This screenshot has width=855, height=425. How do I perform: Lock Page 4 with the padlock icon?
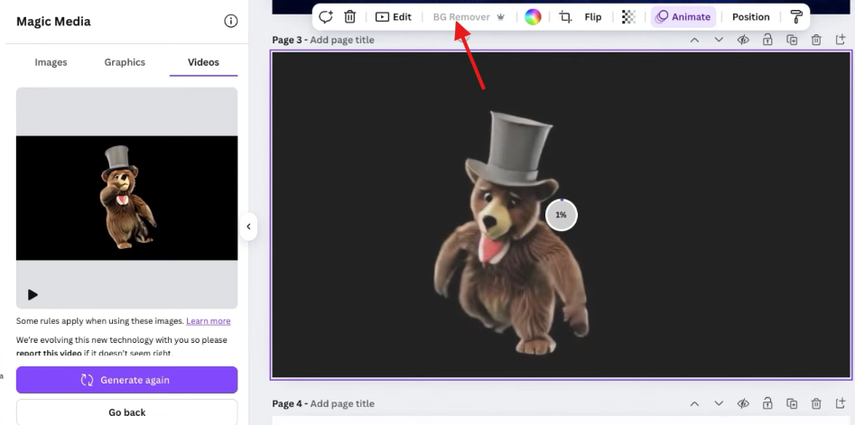(x=767, y=404)
